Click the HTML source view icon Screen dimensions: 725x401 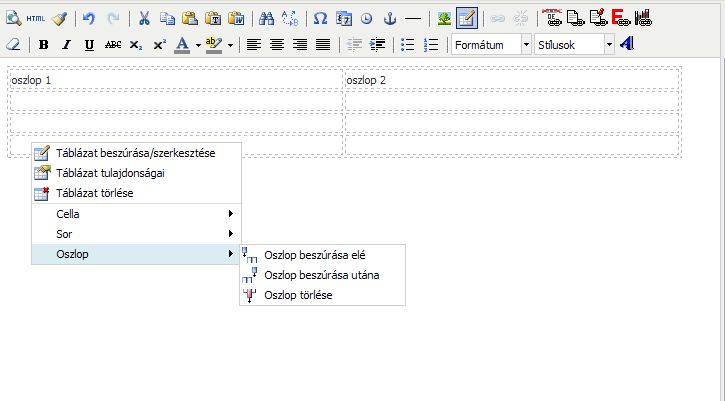point(35,18)
